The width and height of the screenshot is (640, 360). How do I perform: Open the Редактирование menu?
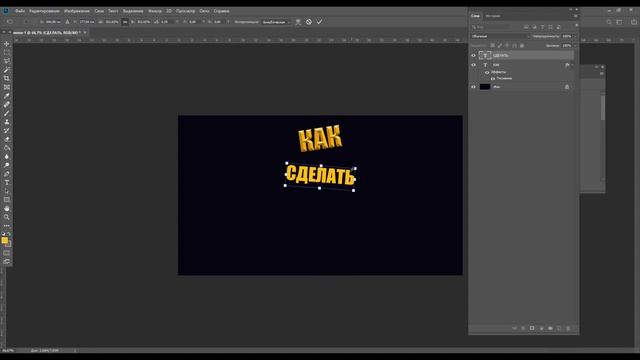44,11
